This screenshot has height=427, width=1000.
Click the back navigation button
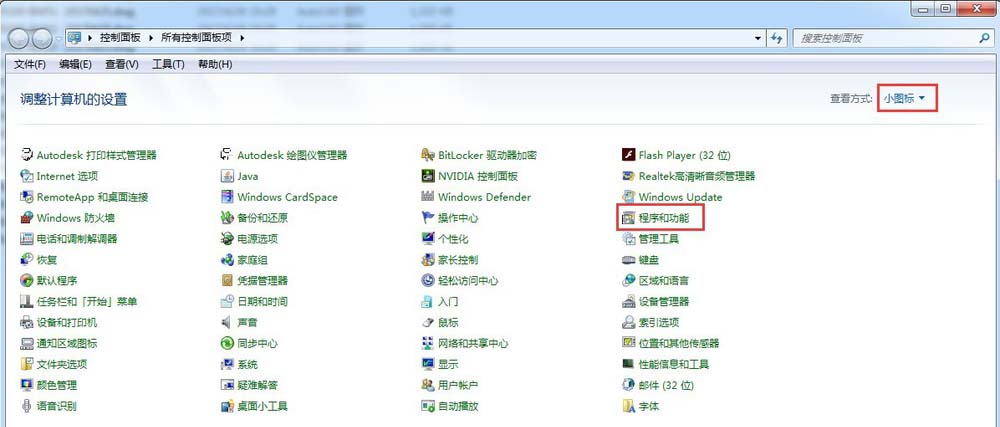coord(18,38)
